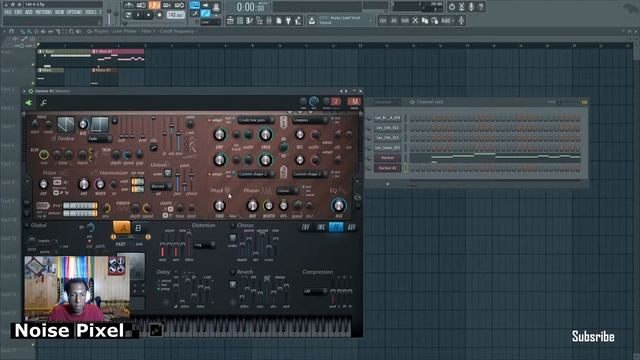
Task: Toggle the orange recording countdown icon
Action: point(154,5)
